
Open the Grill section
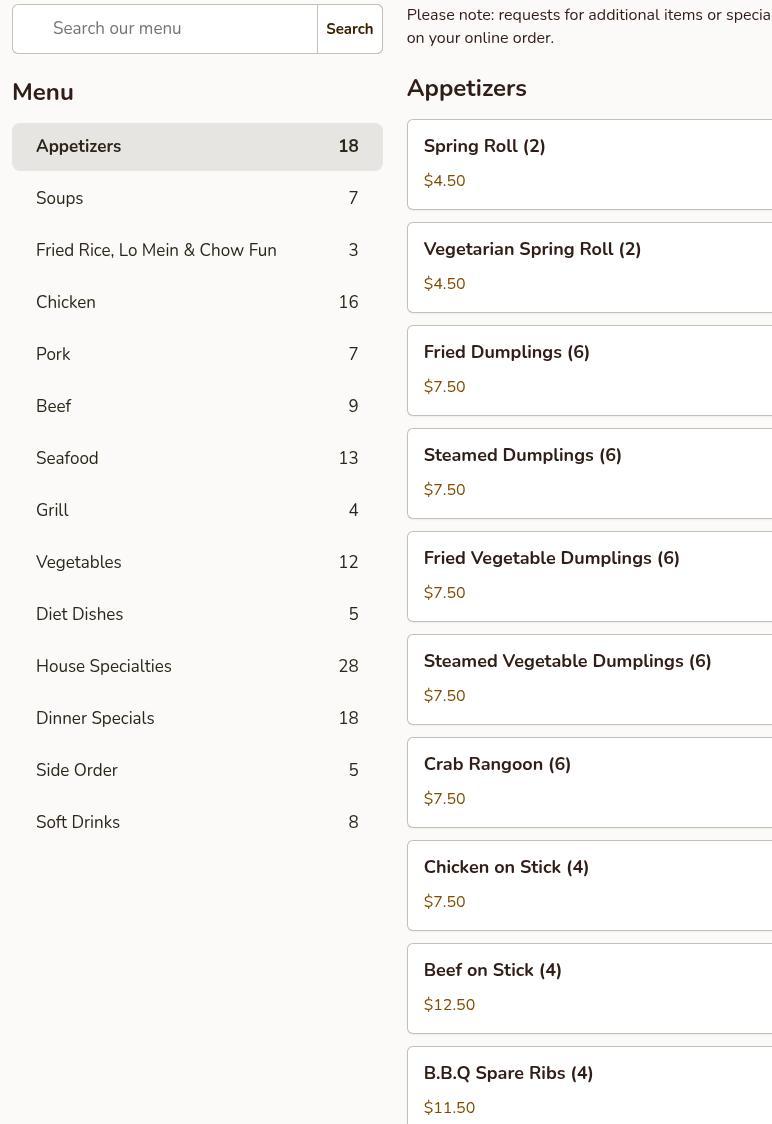(197, 510)
